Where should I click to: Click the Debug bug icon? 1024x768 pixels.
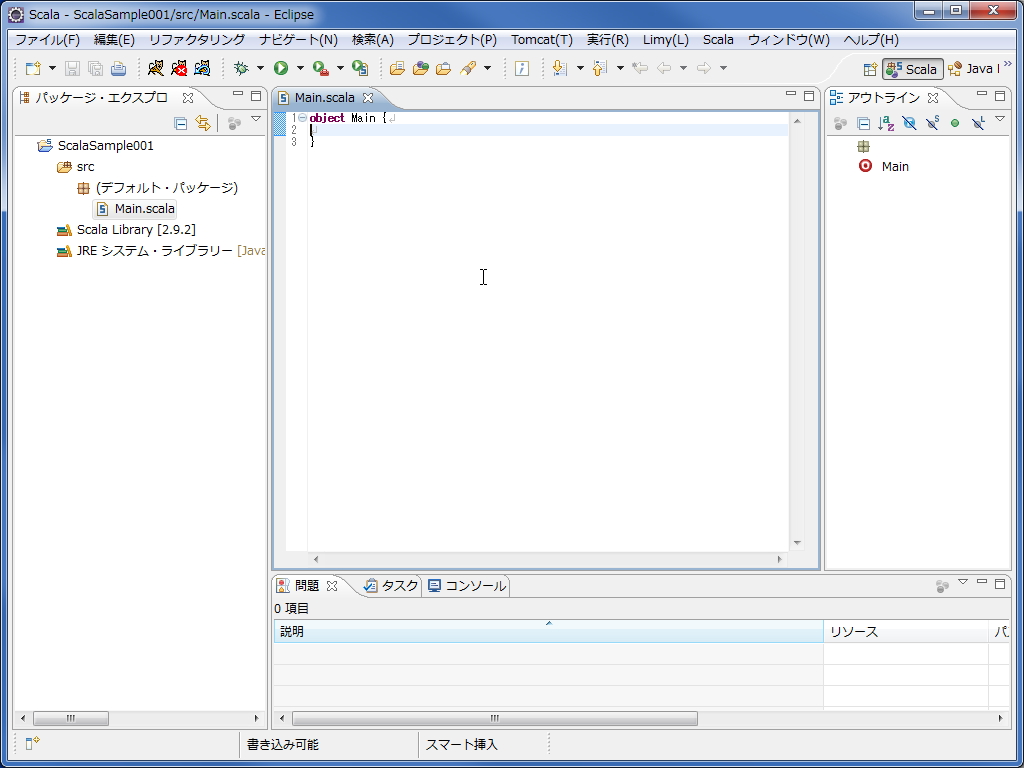[x=242, y=68]
